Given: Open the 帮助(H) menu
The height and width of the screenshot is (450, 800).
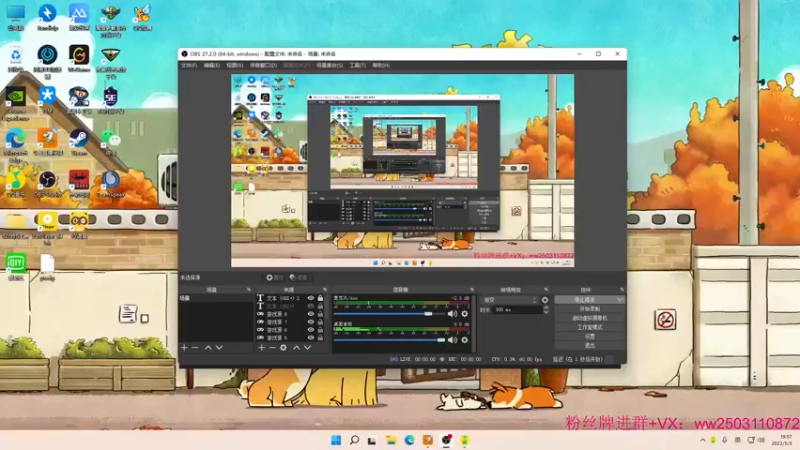Looking at the screenshot, I should click(x=381, y=65).
